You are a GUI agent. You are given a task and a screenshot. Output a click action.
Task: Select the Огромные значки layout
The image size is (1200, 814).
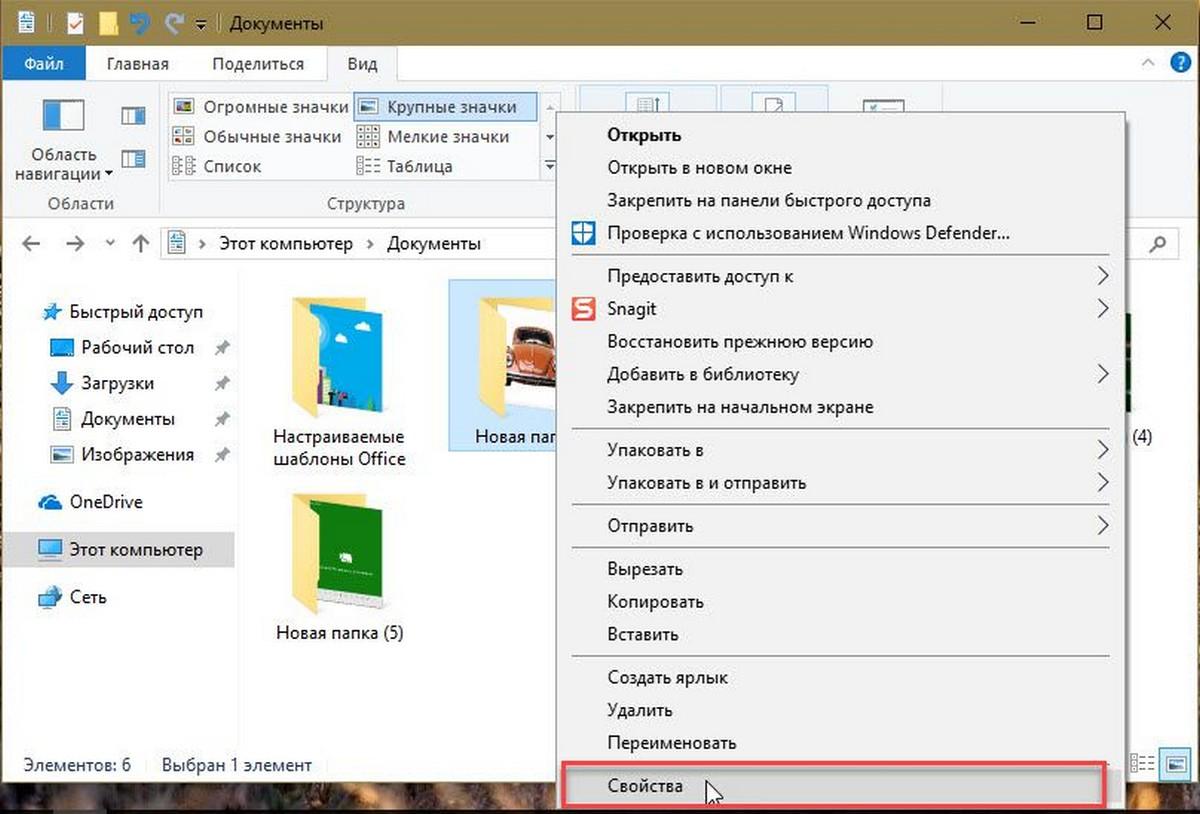point(260,107)
